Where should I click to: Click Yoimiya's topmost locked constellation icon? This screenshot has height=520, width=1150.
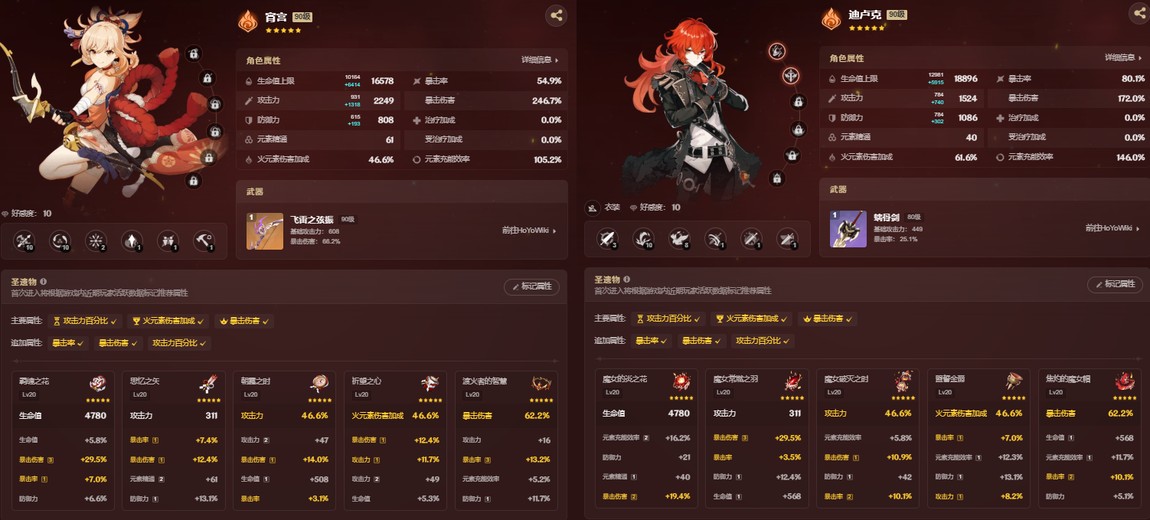point(194,53)
